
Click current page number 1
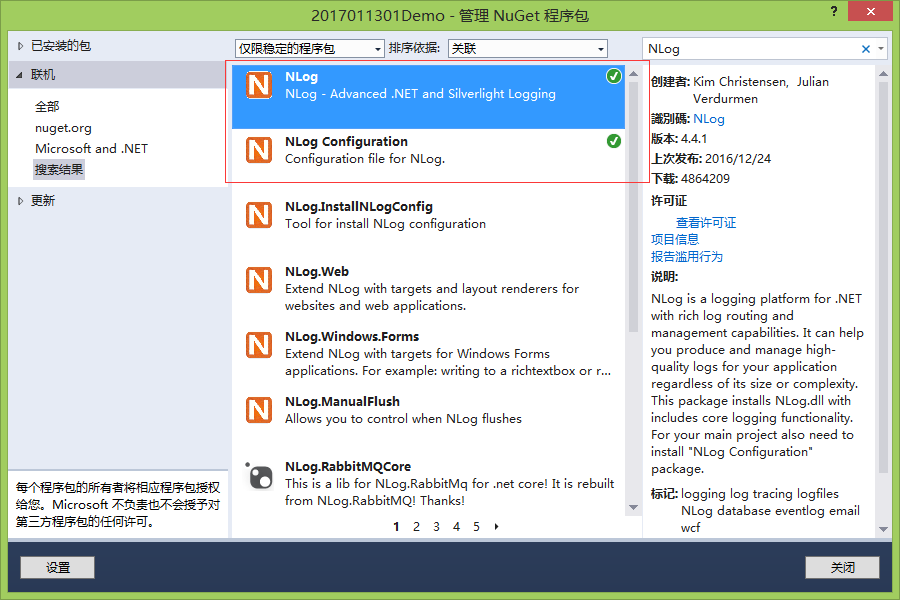[396, 527]
